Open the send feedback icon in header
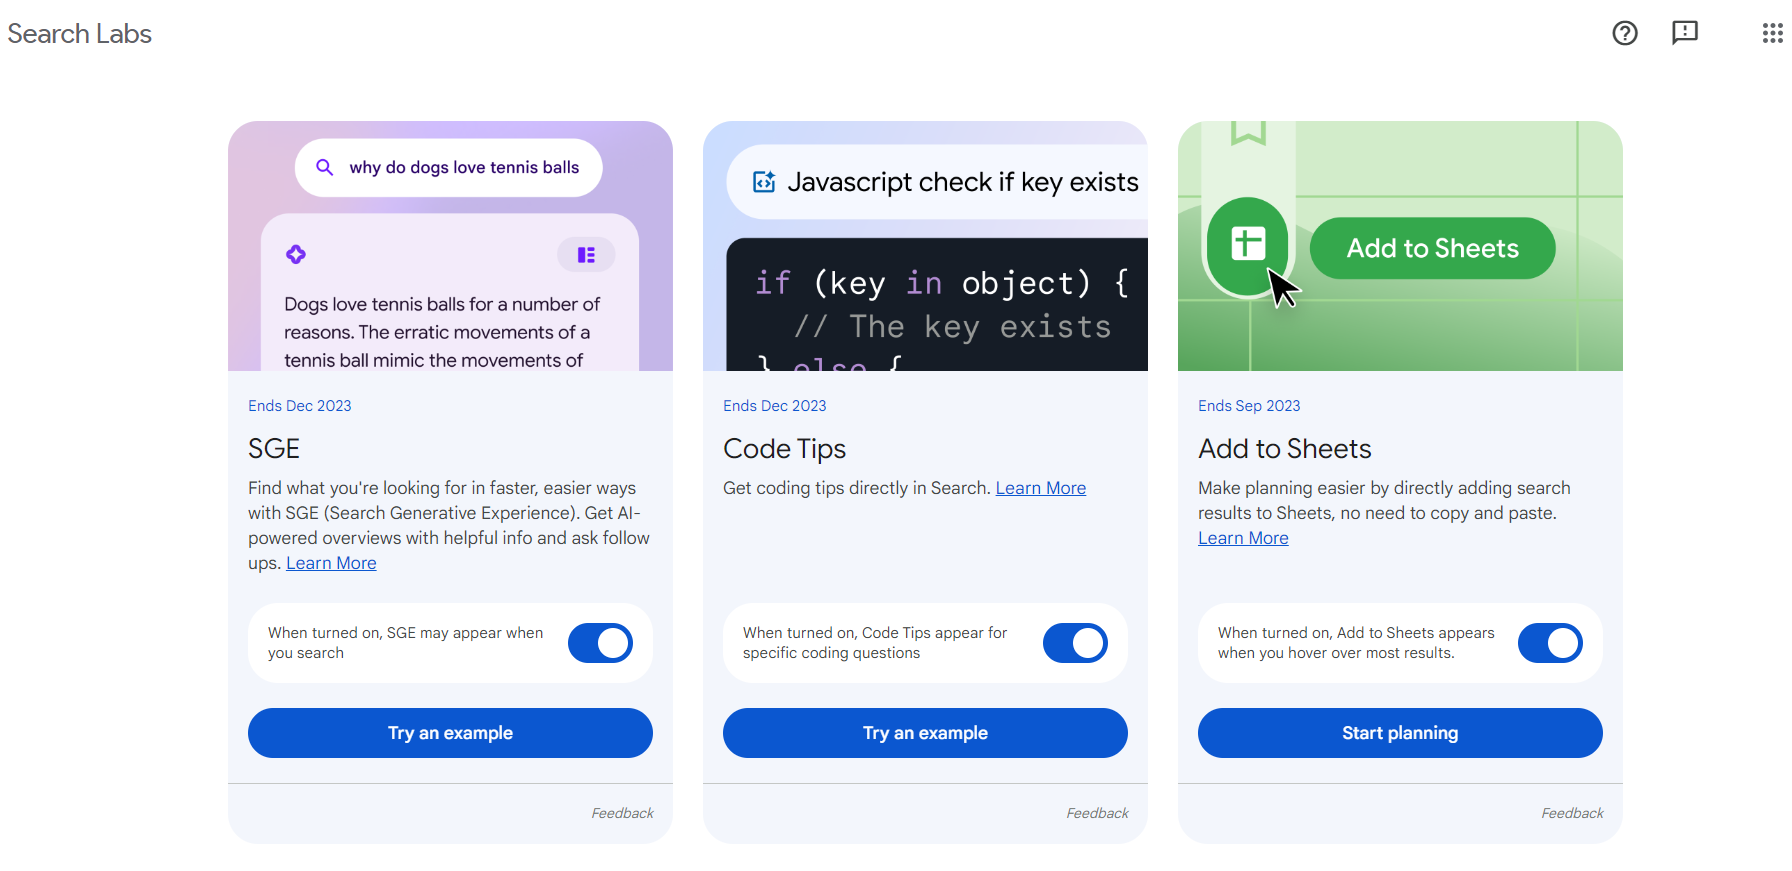This screenshot has height=871, width=1792. click(1685, 33)
